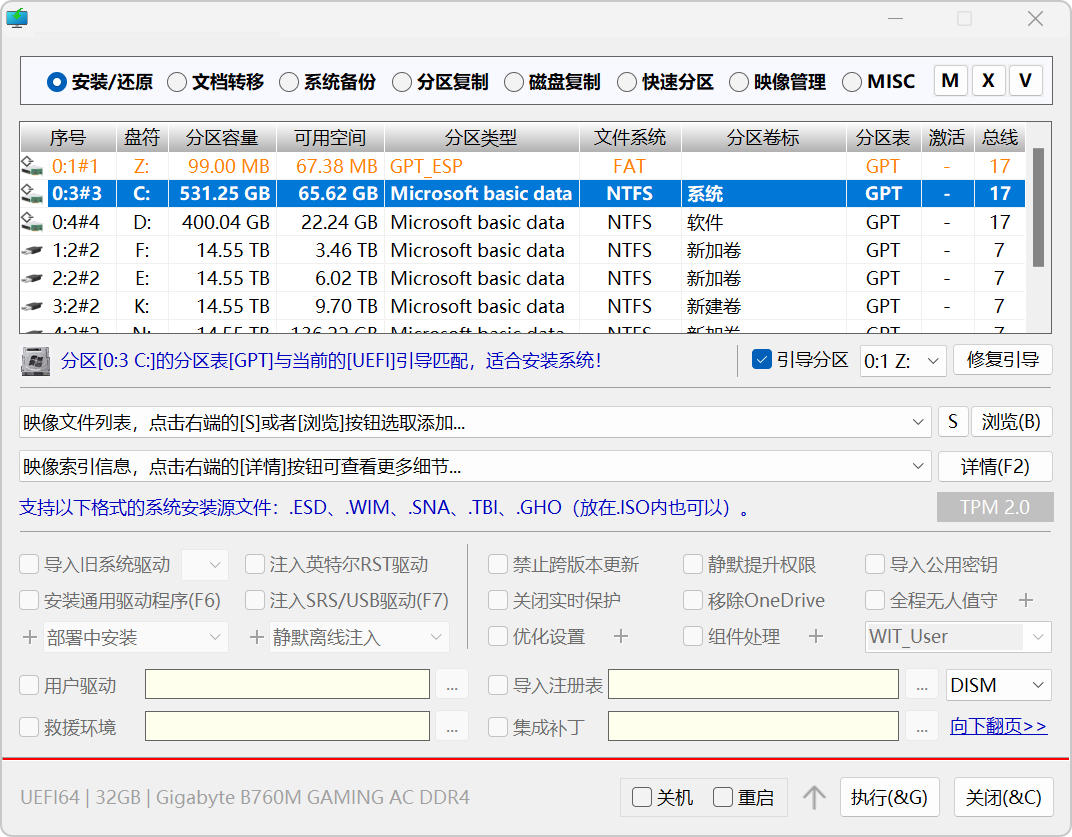
Task: Click the X toolbar button
Action: pyautogui.click(x=988, y=81)
